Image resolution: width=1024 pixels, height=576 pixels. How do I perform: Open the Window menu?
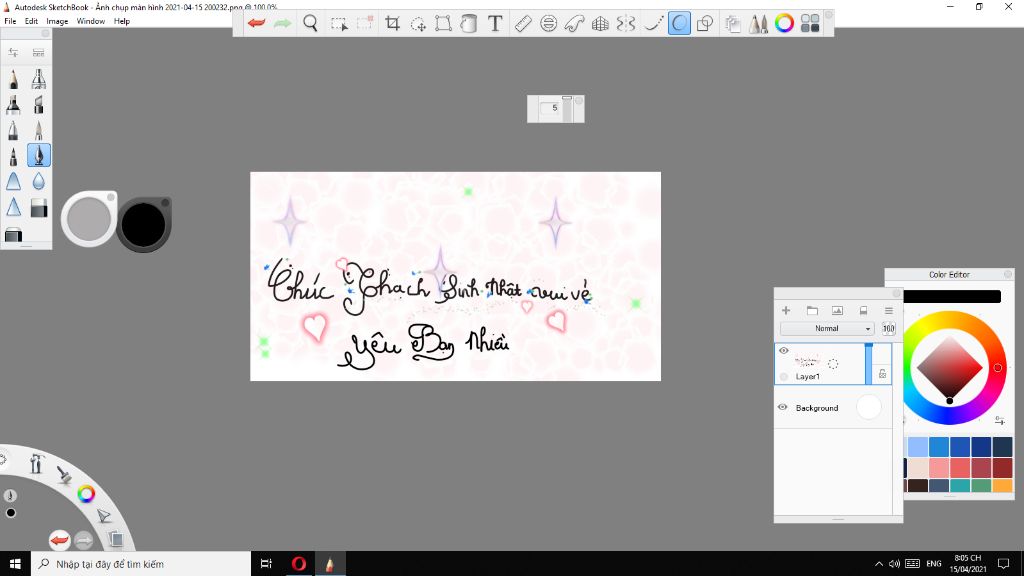pos(91,21)
